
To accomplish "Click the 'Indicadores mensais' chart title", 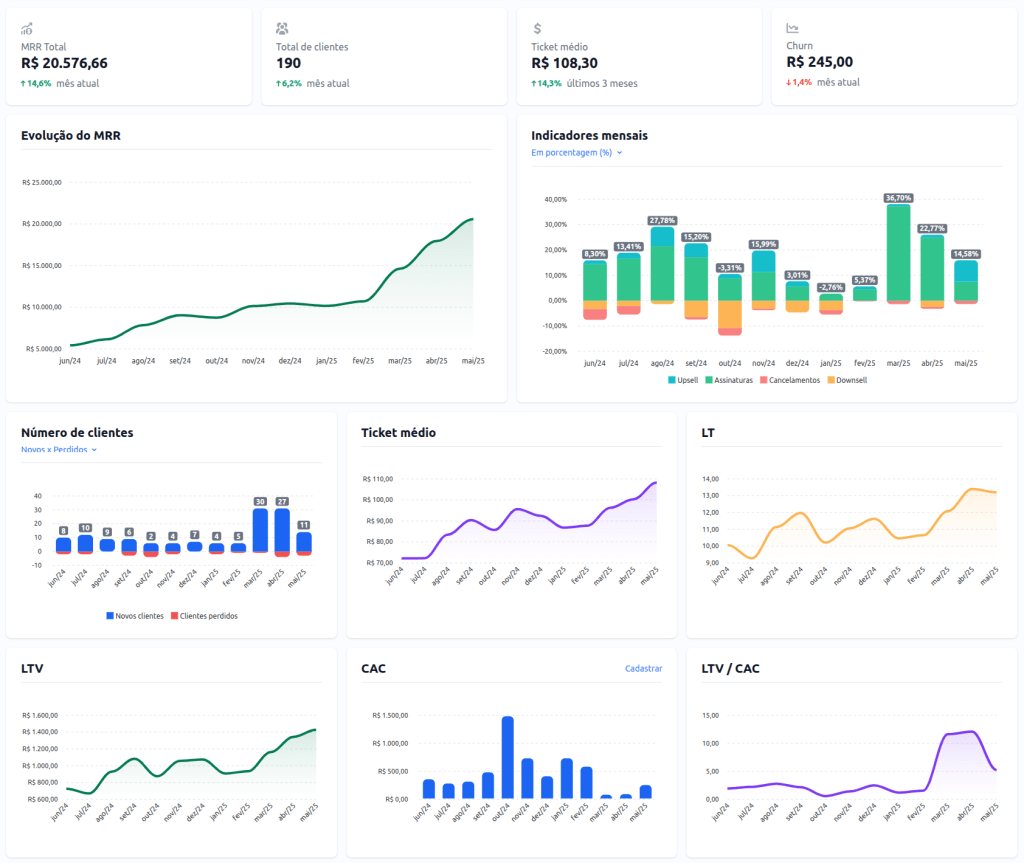I will 589,136.
